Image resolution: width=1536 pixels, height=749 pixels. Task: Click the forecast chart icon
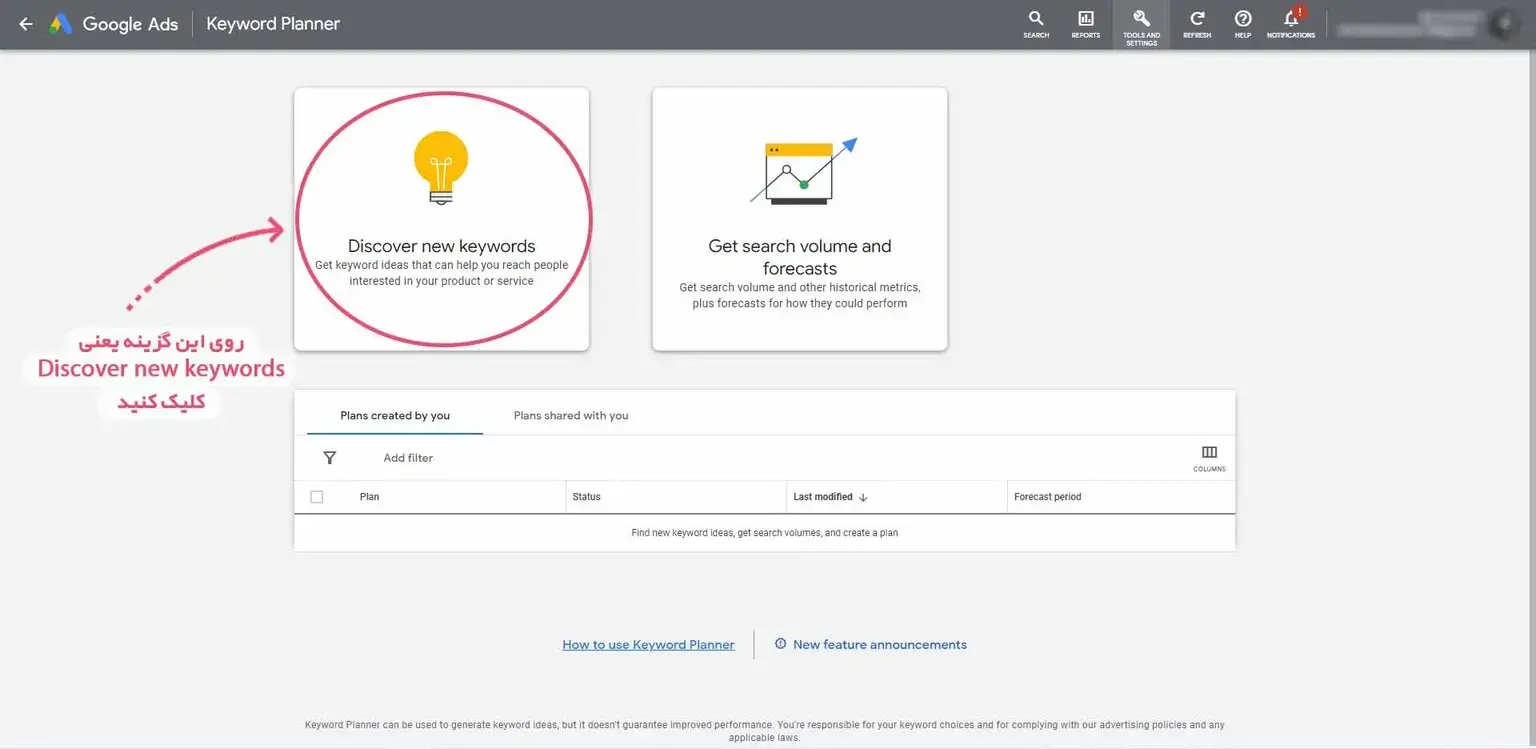click(x=803, y=171)
